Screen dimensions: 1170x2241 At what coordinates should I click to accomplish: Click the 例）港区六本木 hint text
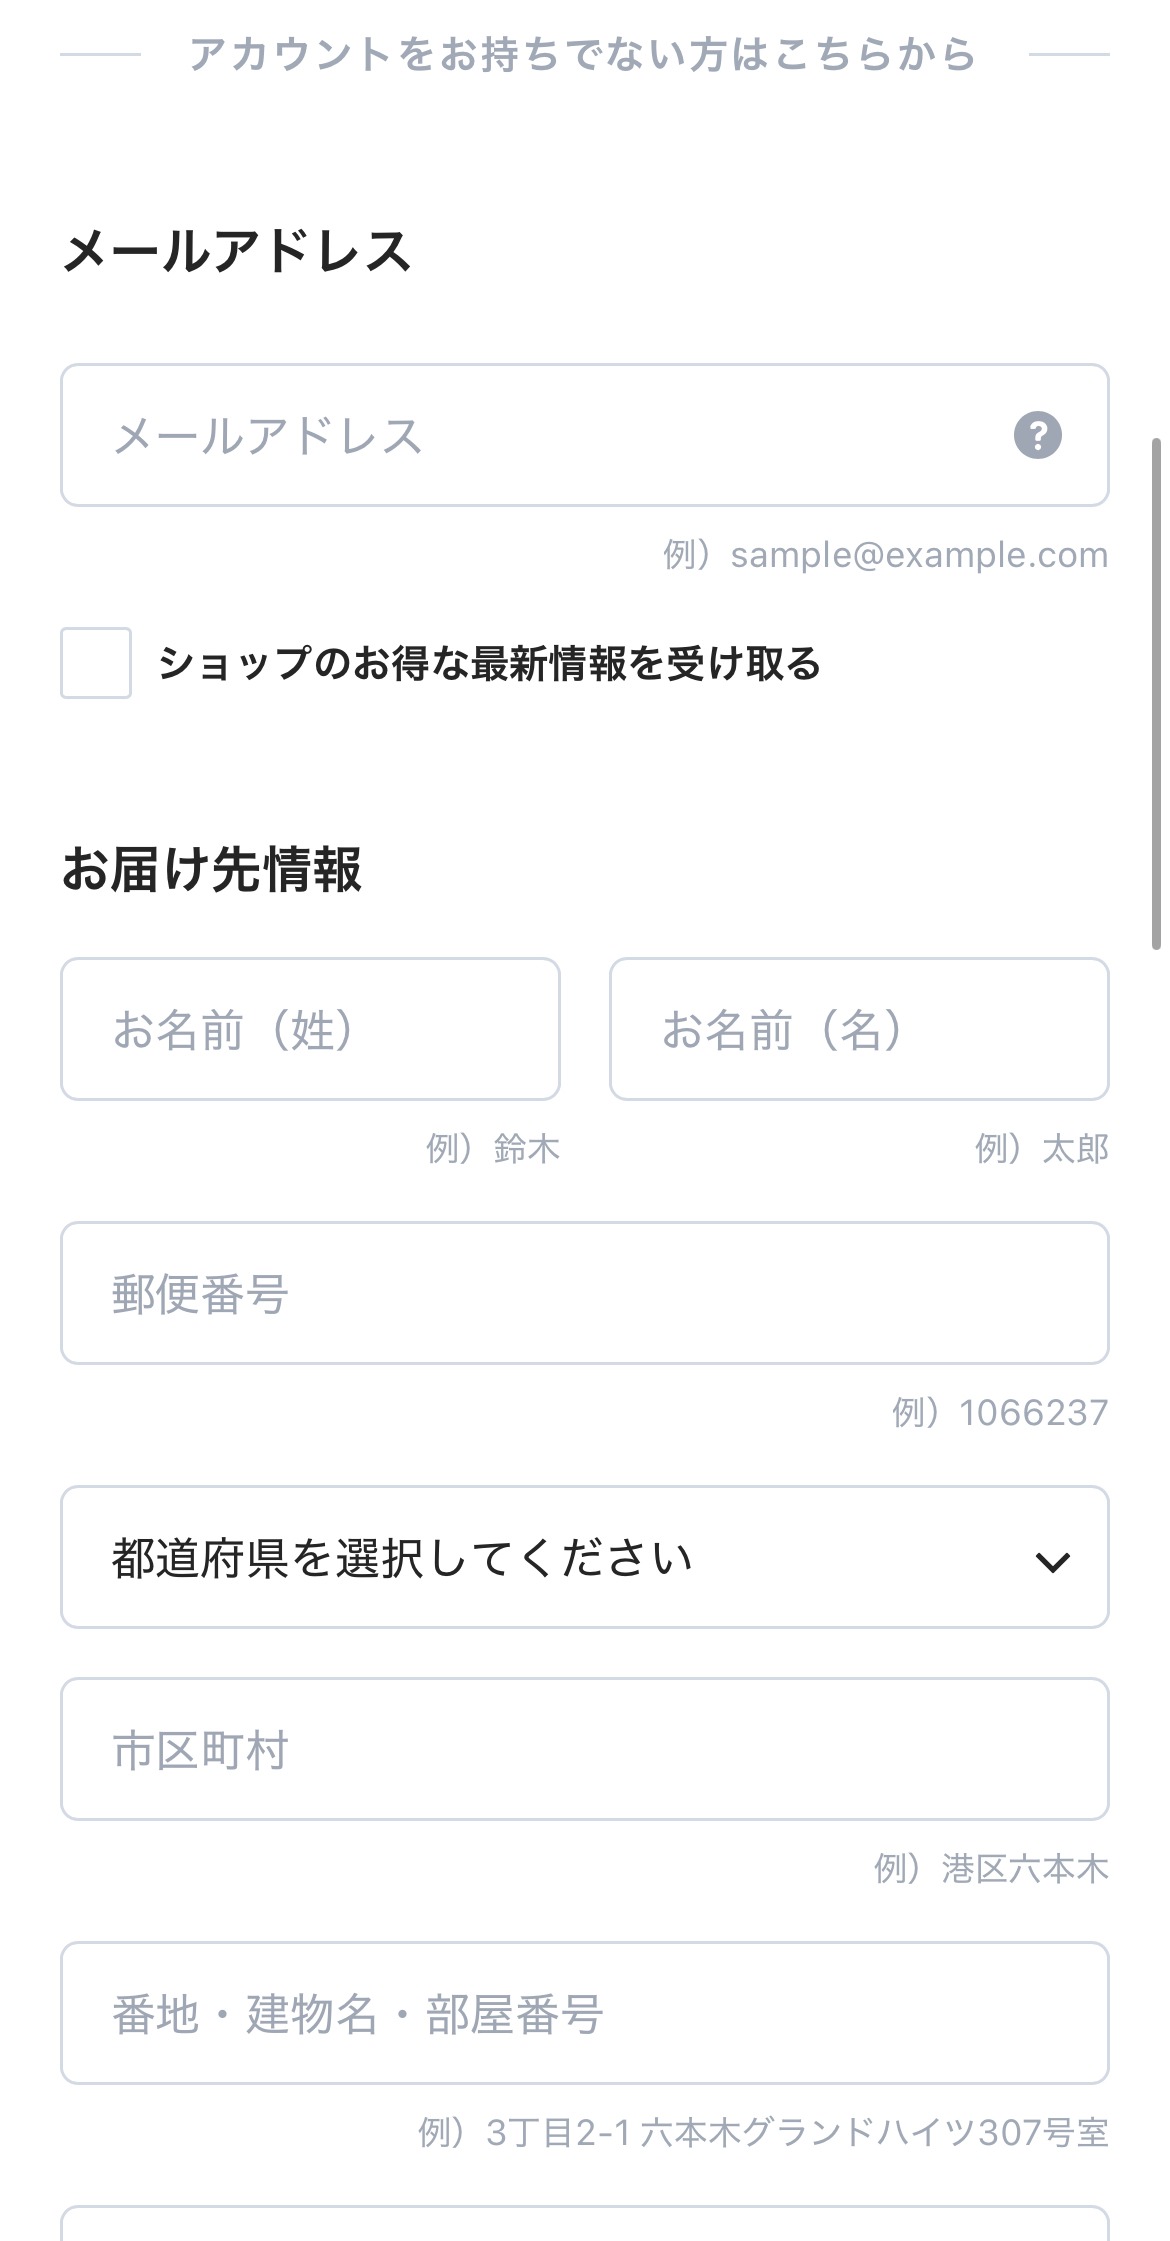pos(991,1868)
